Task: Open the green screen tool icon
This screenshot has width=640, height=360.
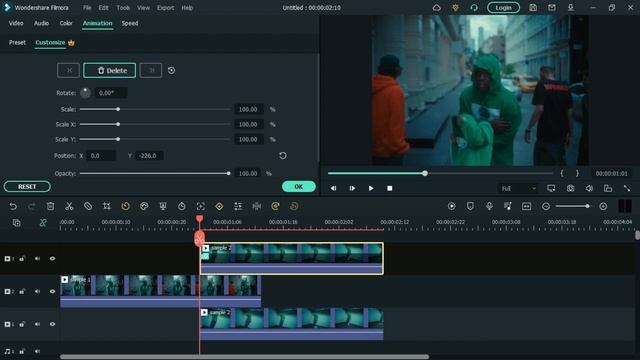Action: coord(163,207)
